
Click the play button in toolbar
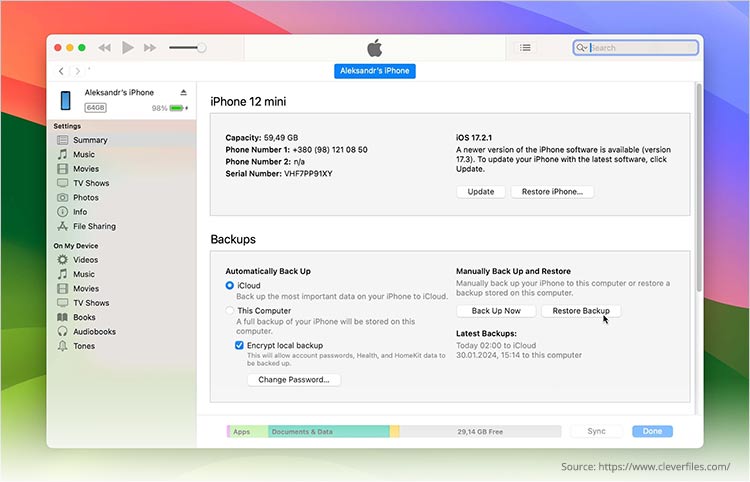click(128, 47)
